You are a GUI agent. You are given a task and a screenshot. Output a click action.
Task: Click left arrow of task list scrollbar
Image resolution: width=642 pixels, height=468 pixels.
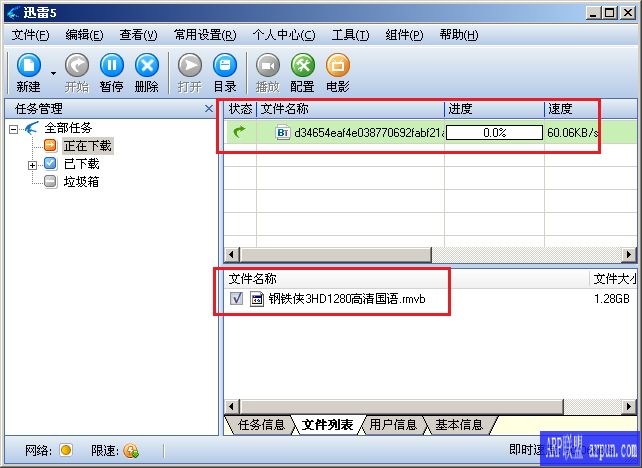[x=232, y=254]
